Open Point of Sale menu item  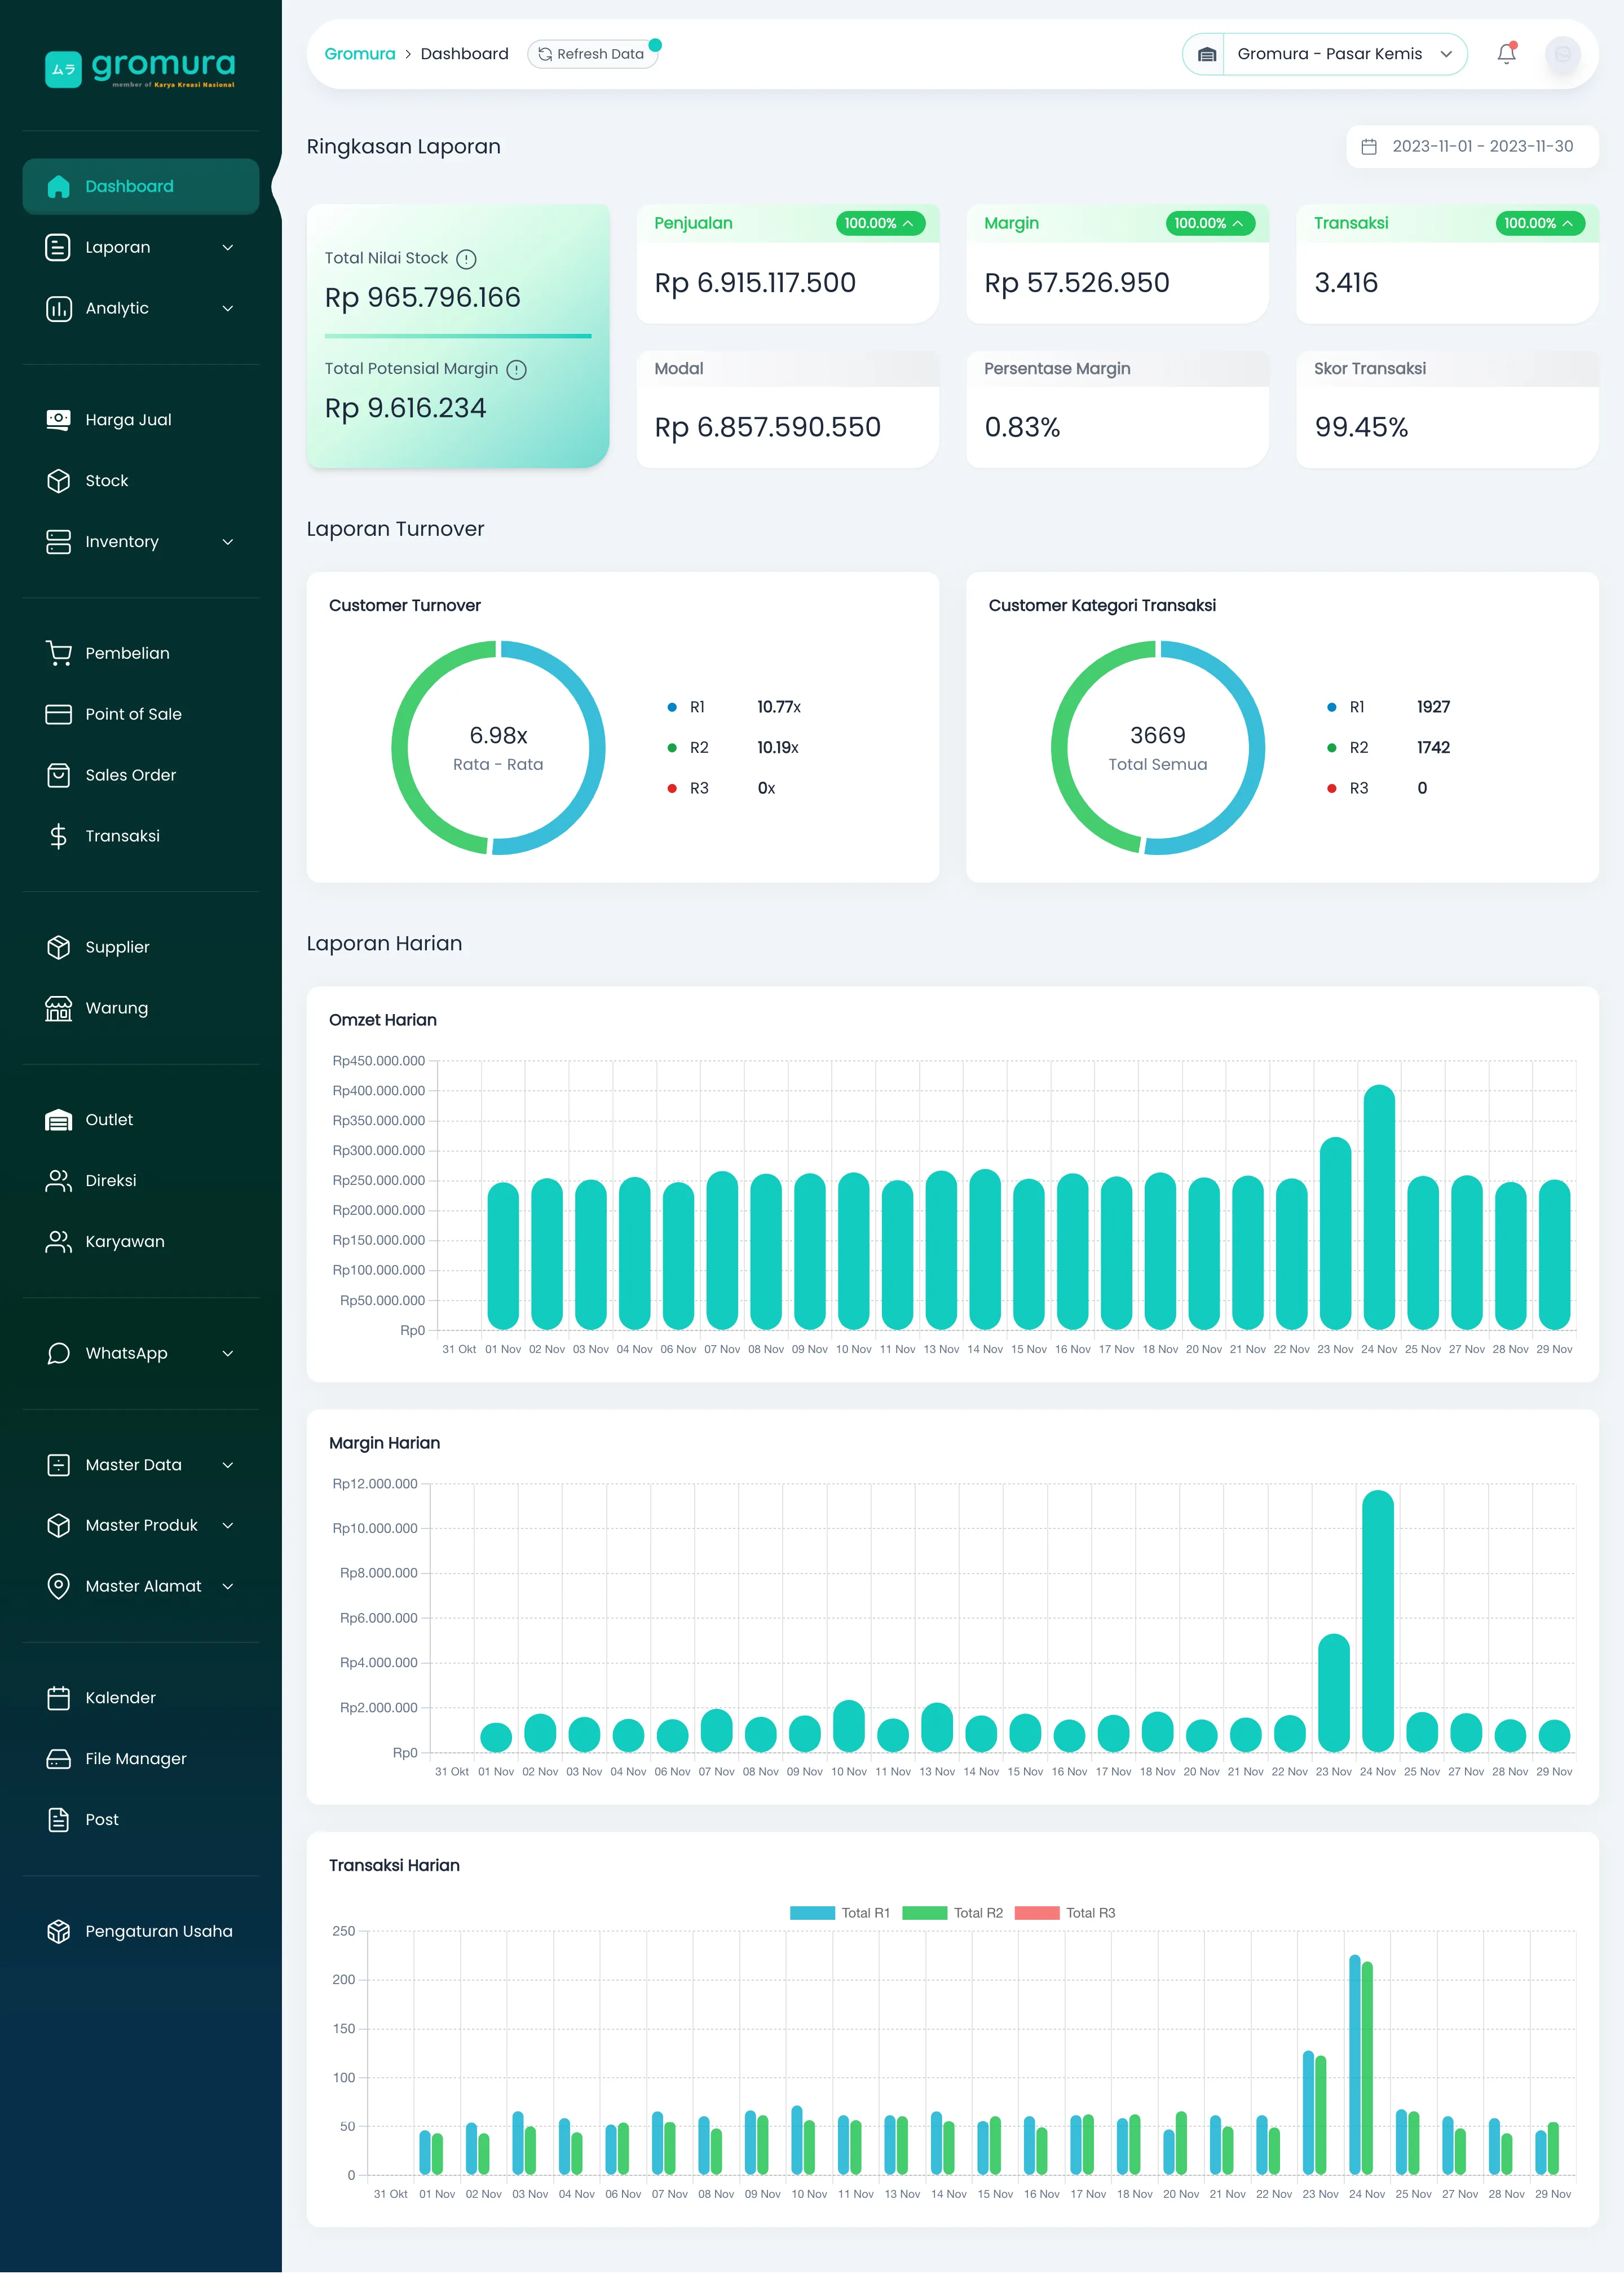(141, 715)
